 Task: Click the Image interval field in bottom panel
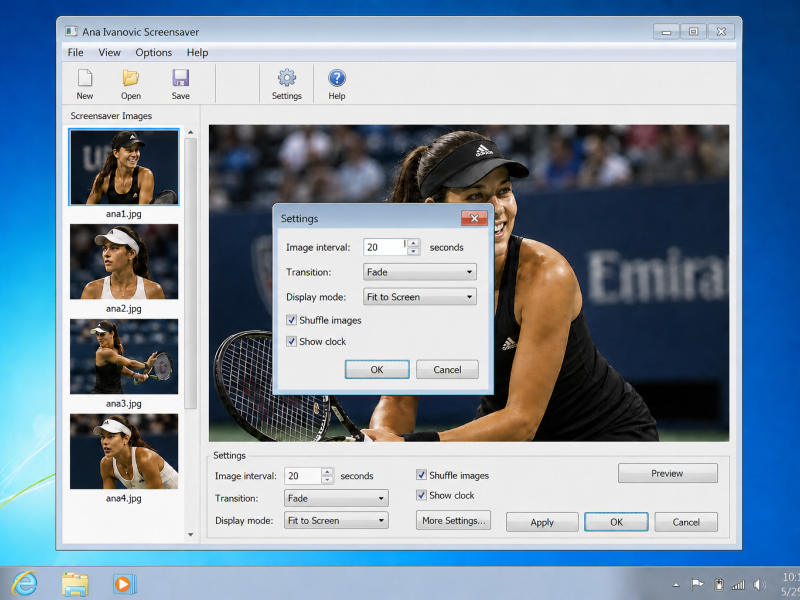point(303,476)
